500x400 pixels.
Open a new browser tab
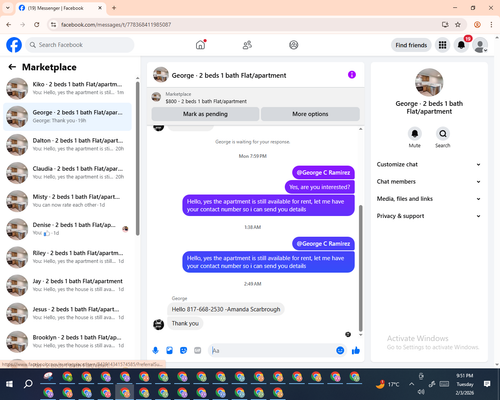pos(114,8)
